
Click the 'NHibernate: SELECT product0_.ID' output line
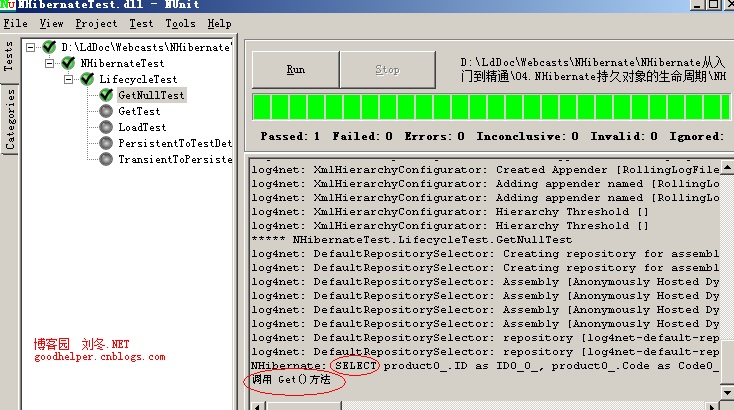485,366
